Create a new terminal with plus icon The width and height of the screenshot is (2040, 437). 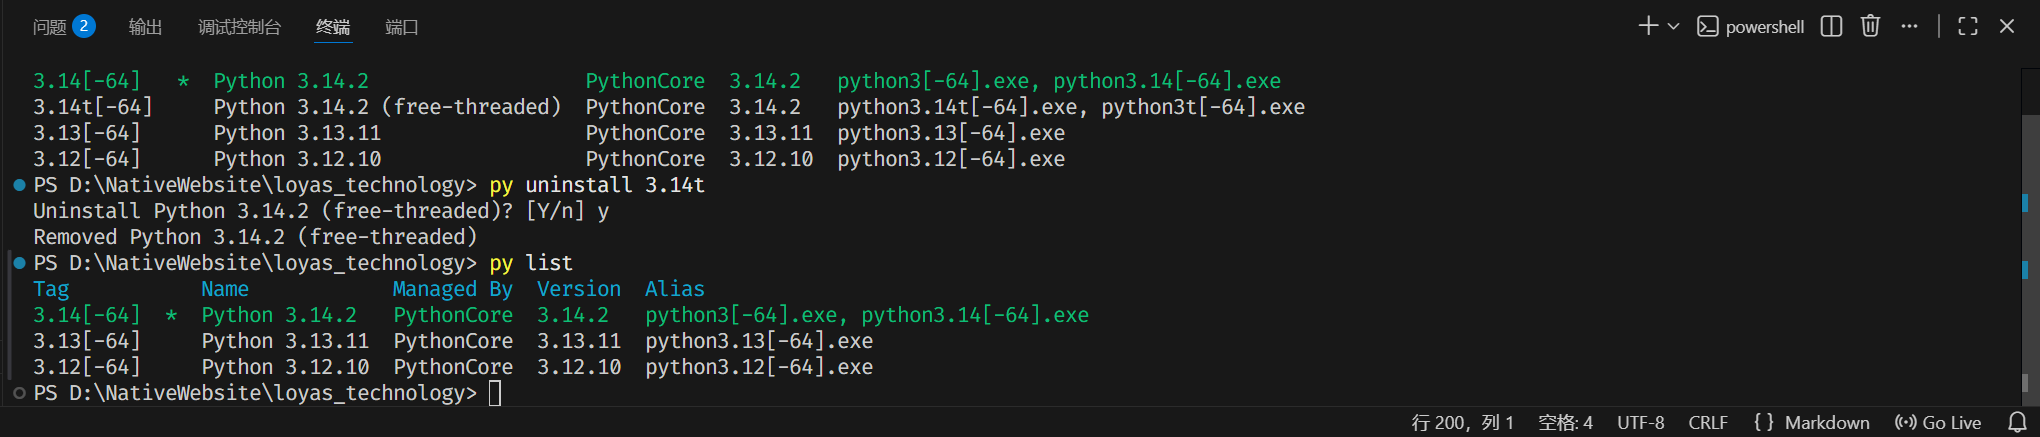pos(1648,26)
